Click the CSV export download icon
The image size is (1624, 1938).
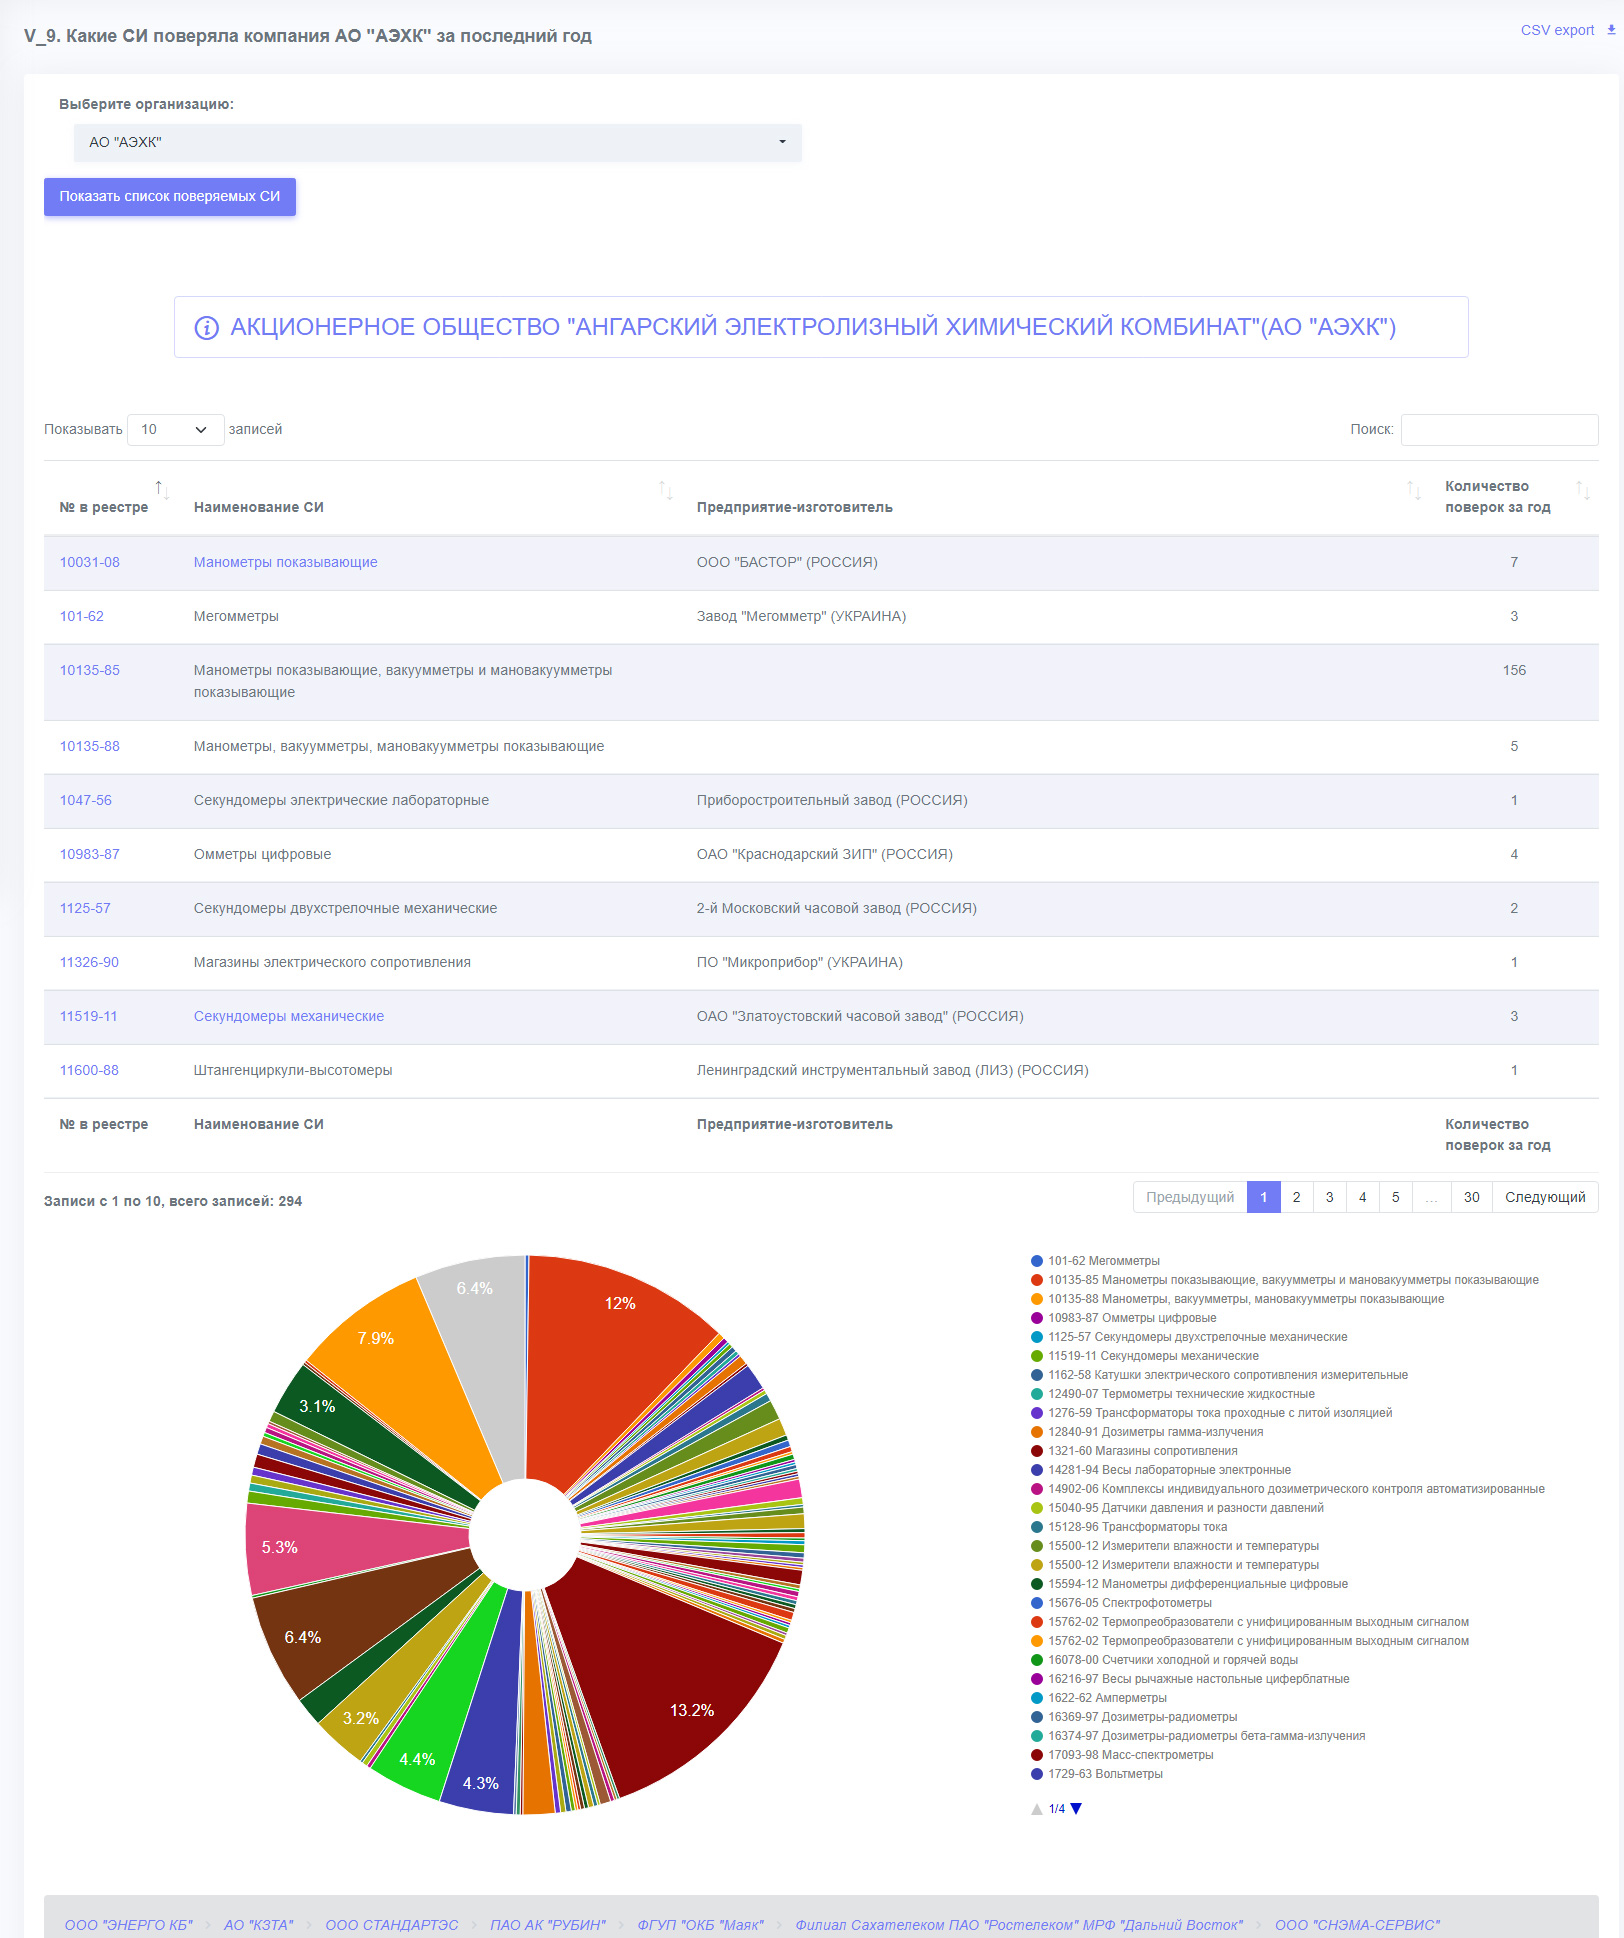[x=1611, y=30]
